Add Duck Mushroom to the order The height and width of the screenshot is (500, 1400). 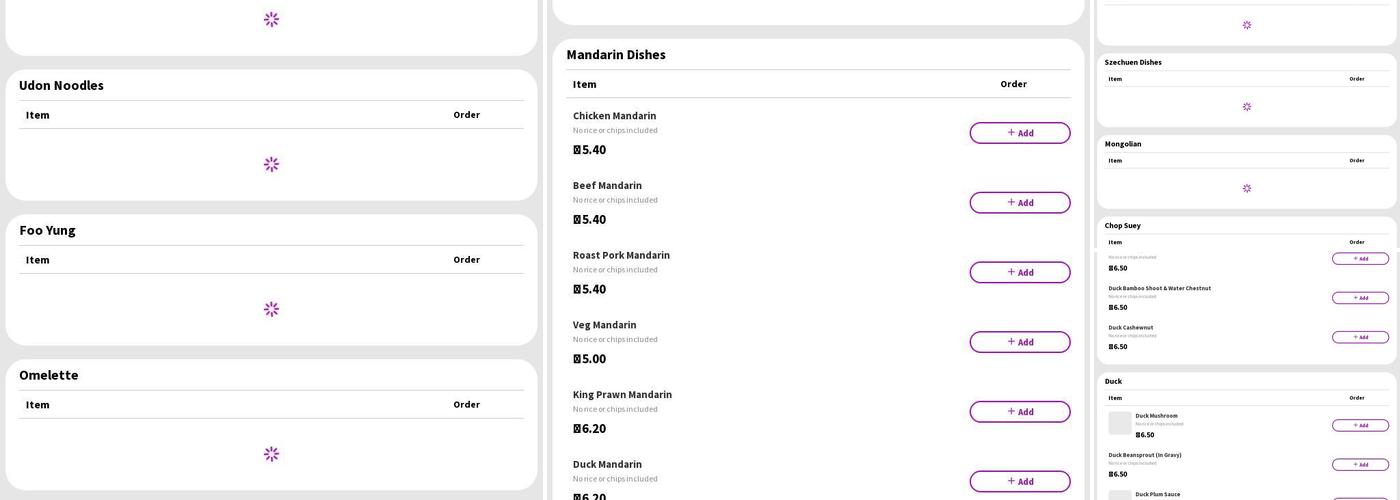1360,425
